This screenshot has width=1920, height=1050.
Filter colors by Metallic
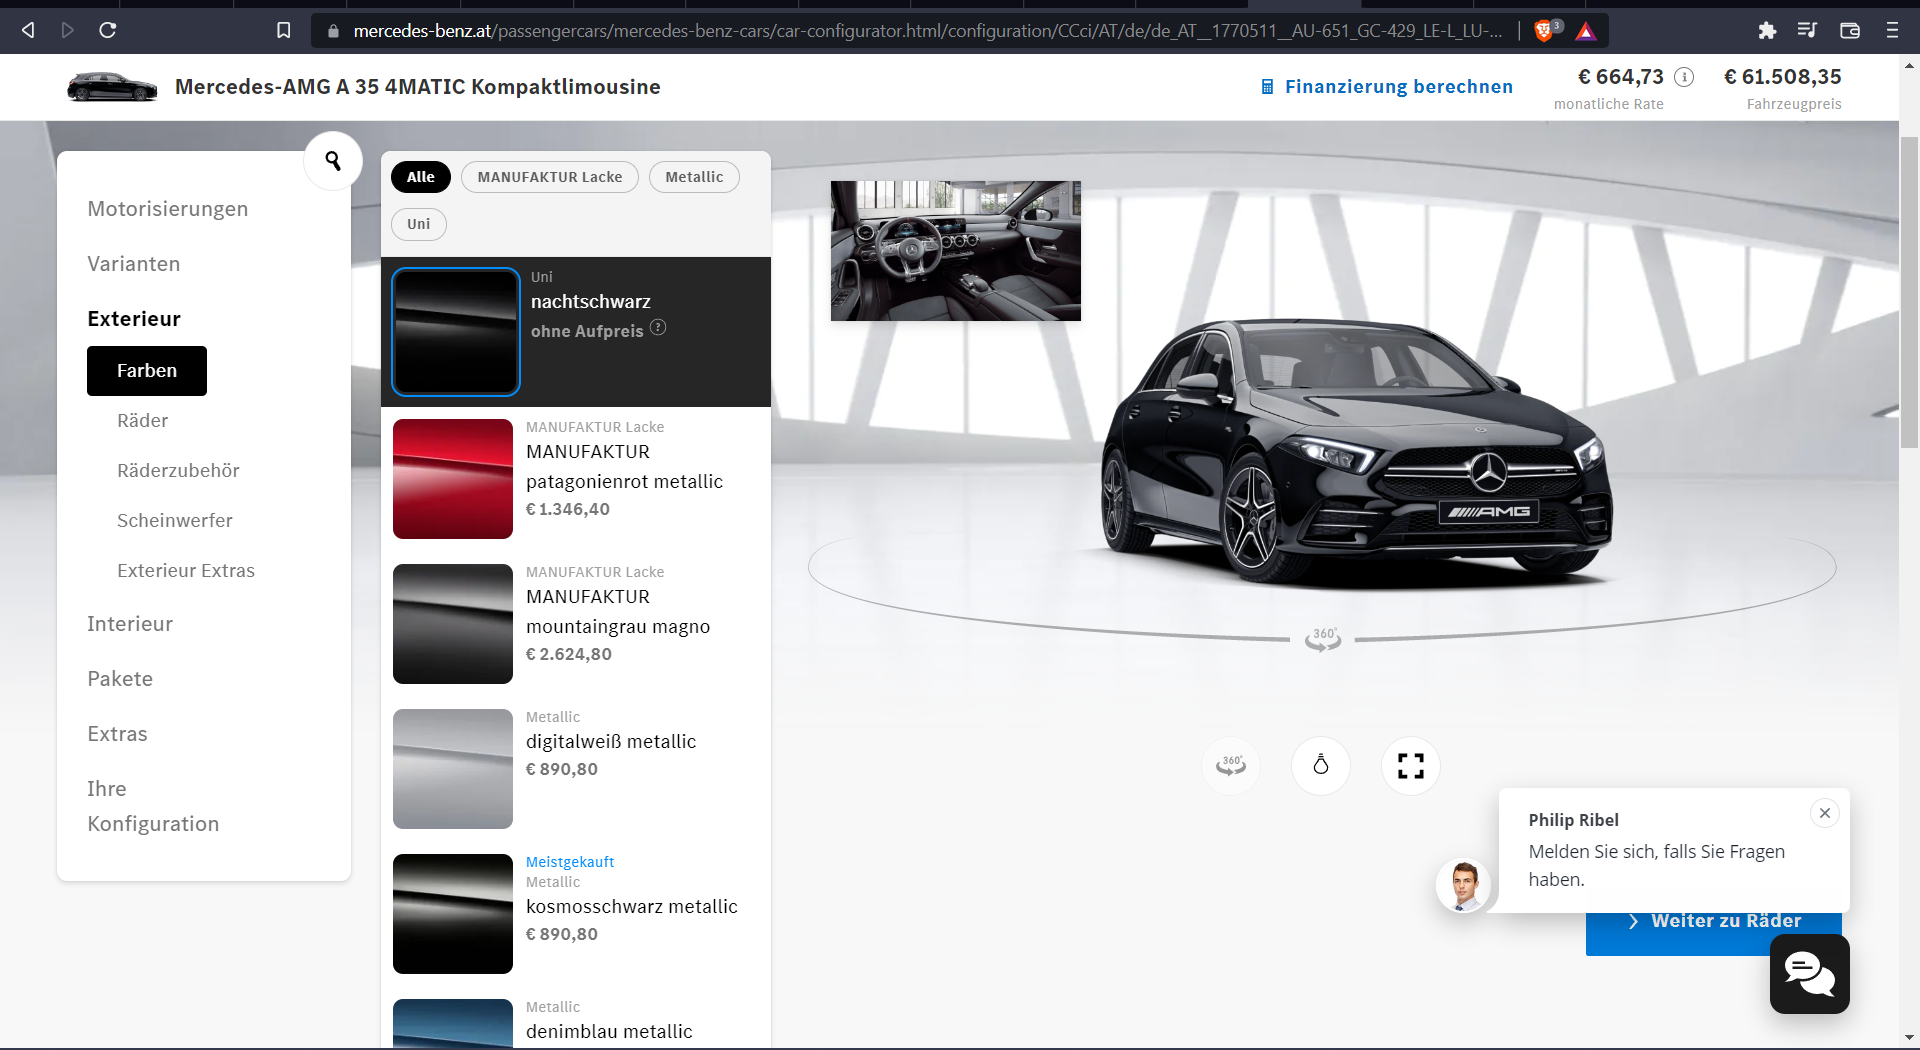pyautogui.click(x=694, y=177)
